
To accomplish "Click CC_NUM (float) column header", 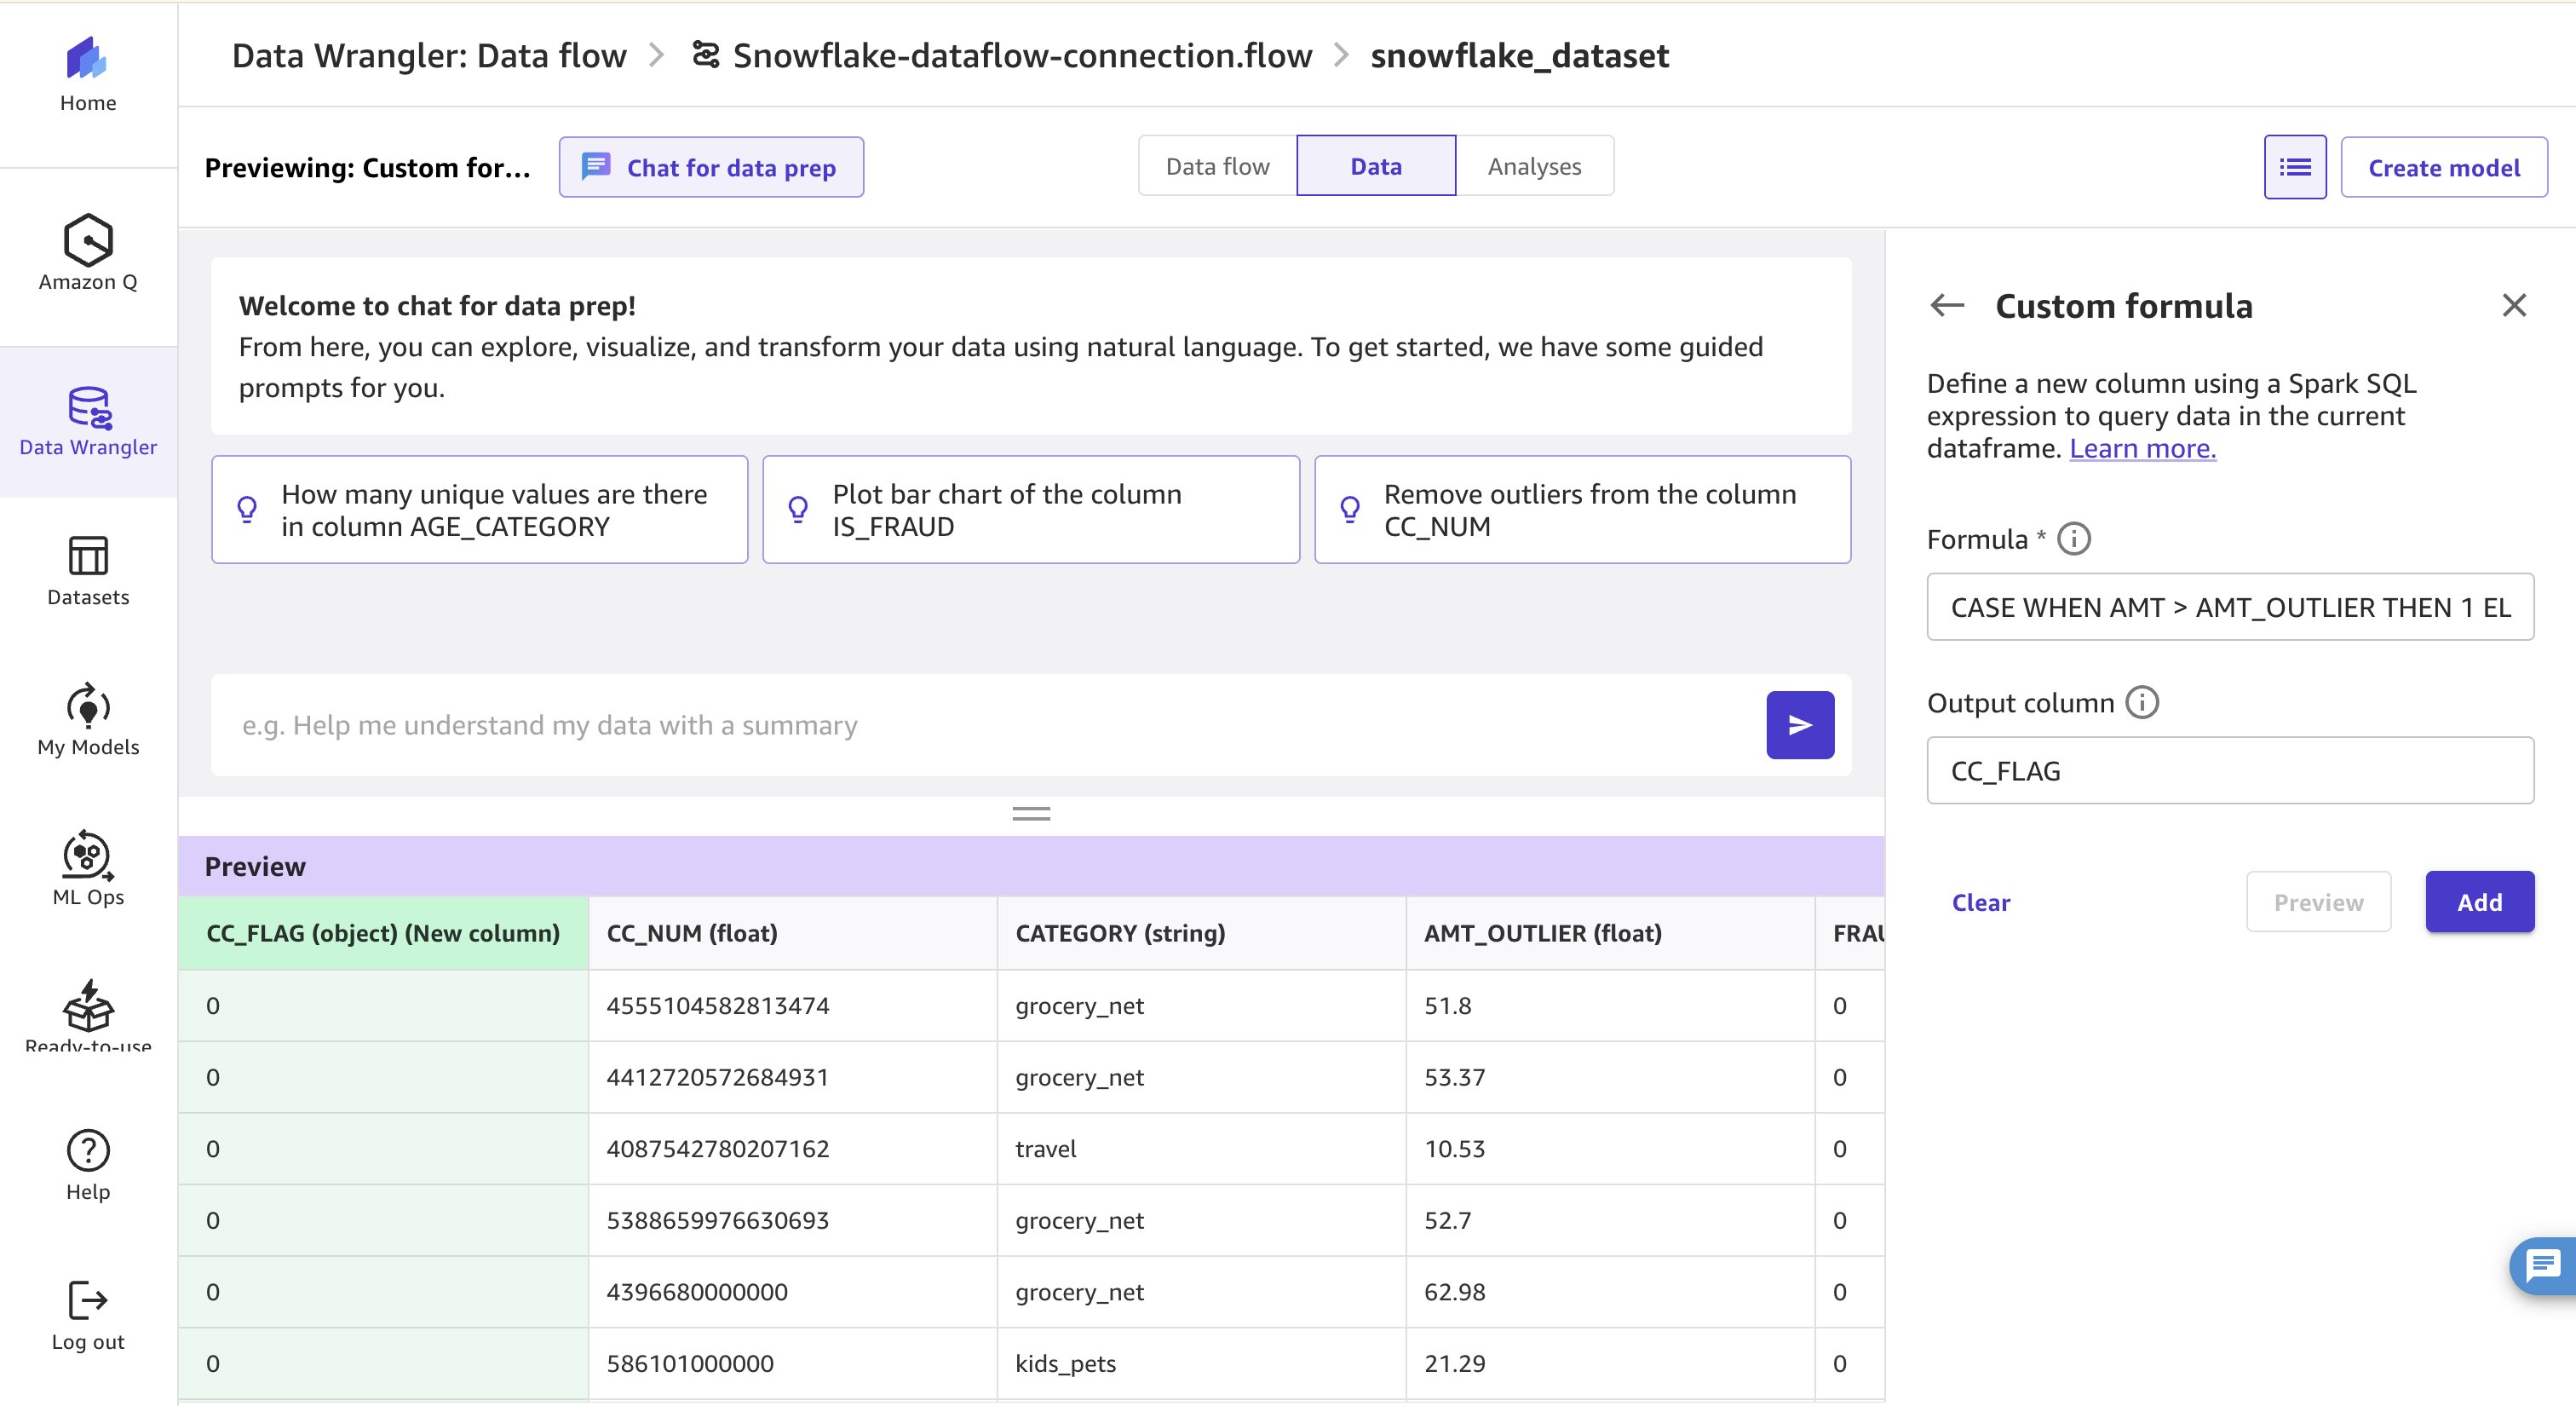I will point(793,933).
